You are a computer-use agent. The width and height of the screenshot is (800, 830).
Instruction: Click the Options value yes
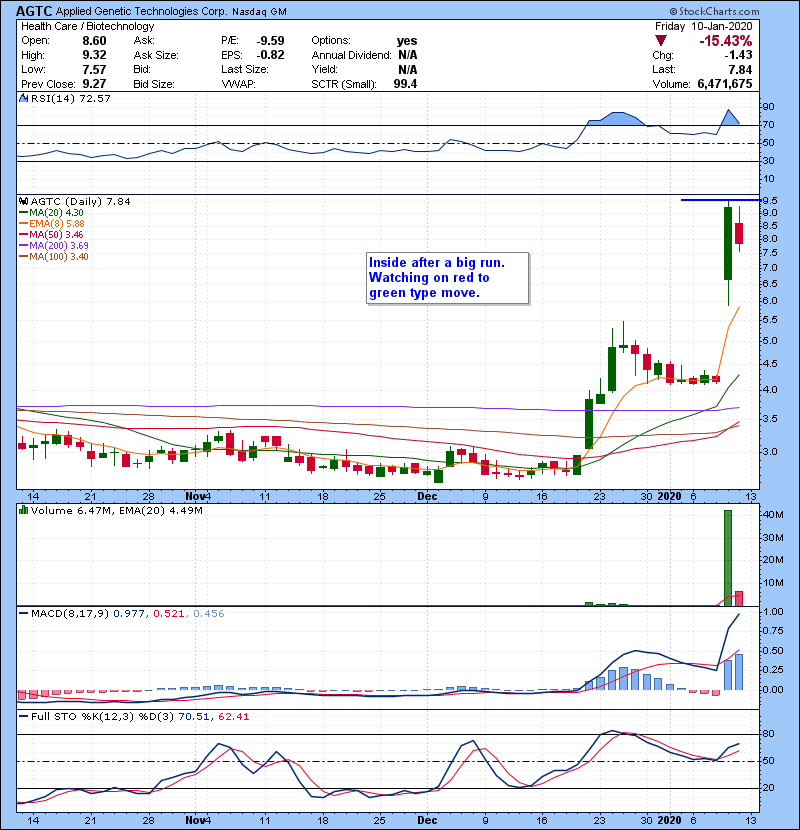[407, 41]
